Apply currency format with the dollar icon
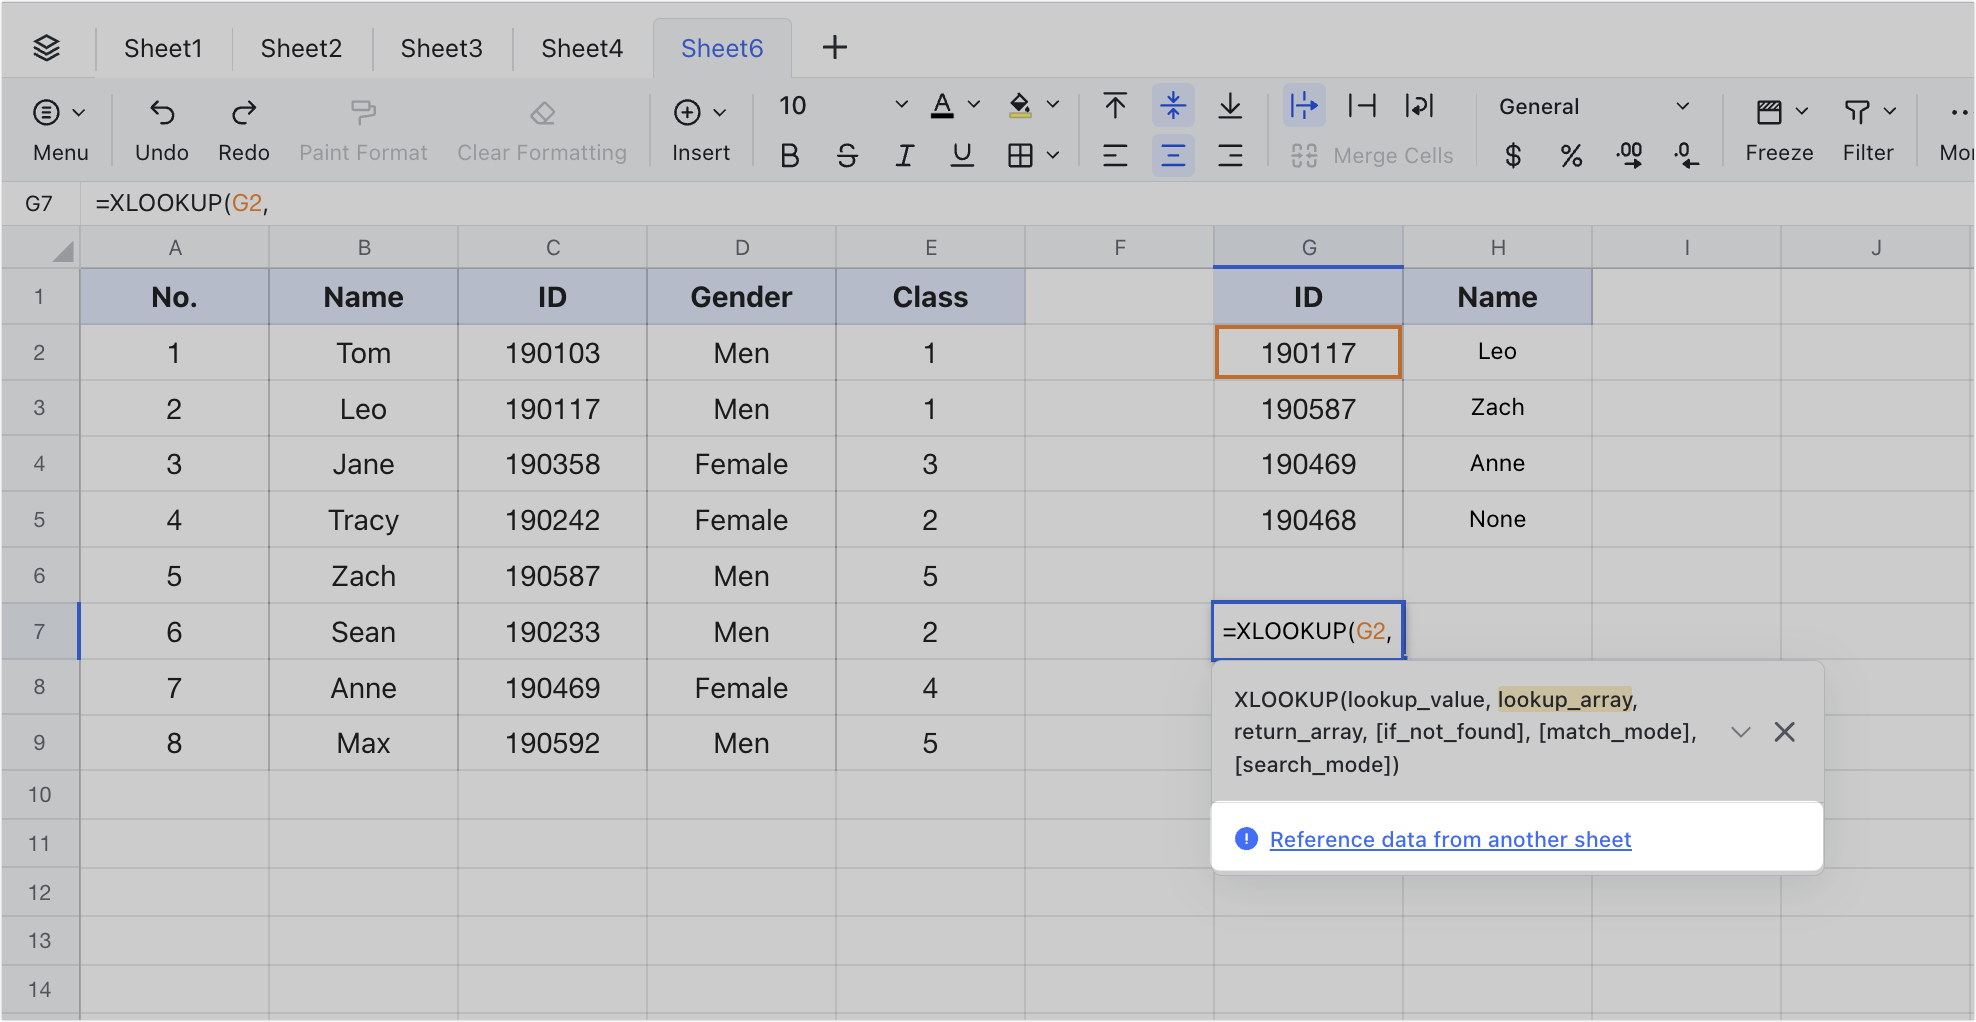This screenshot has width=1976, height=1022. coord(1513,155)
